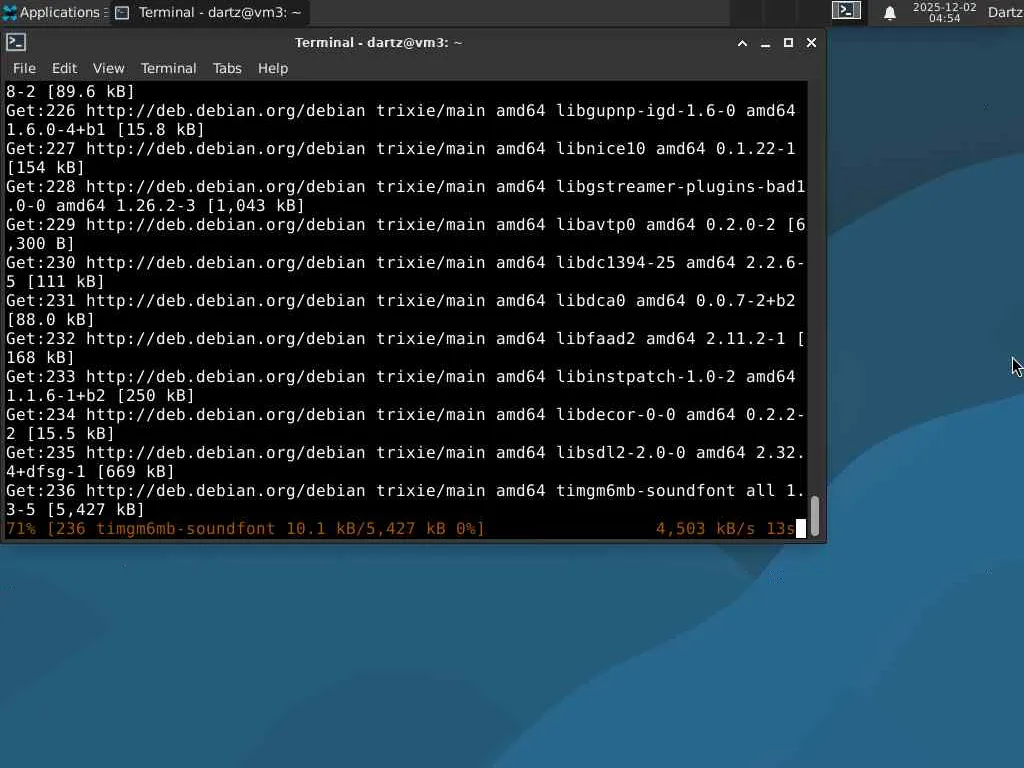
Task: Click the terminal window menu icon
Action: (x=16, y=42)
